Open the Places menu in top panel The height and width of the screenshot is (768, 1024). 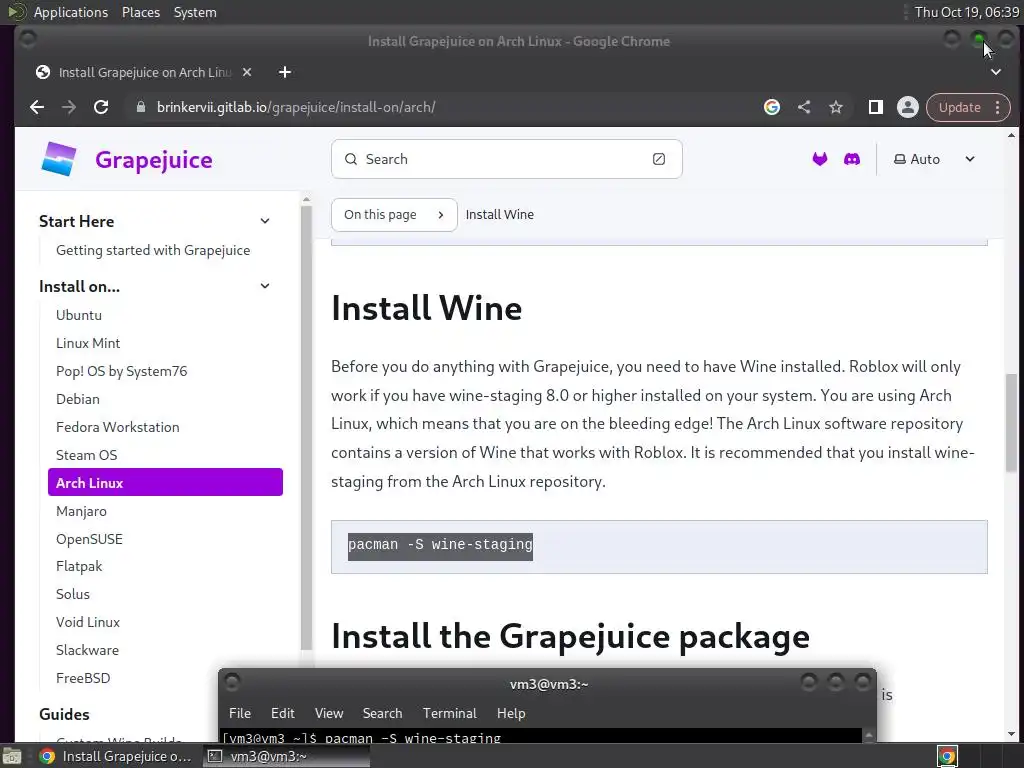pyautogui.click(x=140, y=12)
